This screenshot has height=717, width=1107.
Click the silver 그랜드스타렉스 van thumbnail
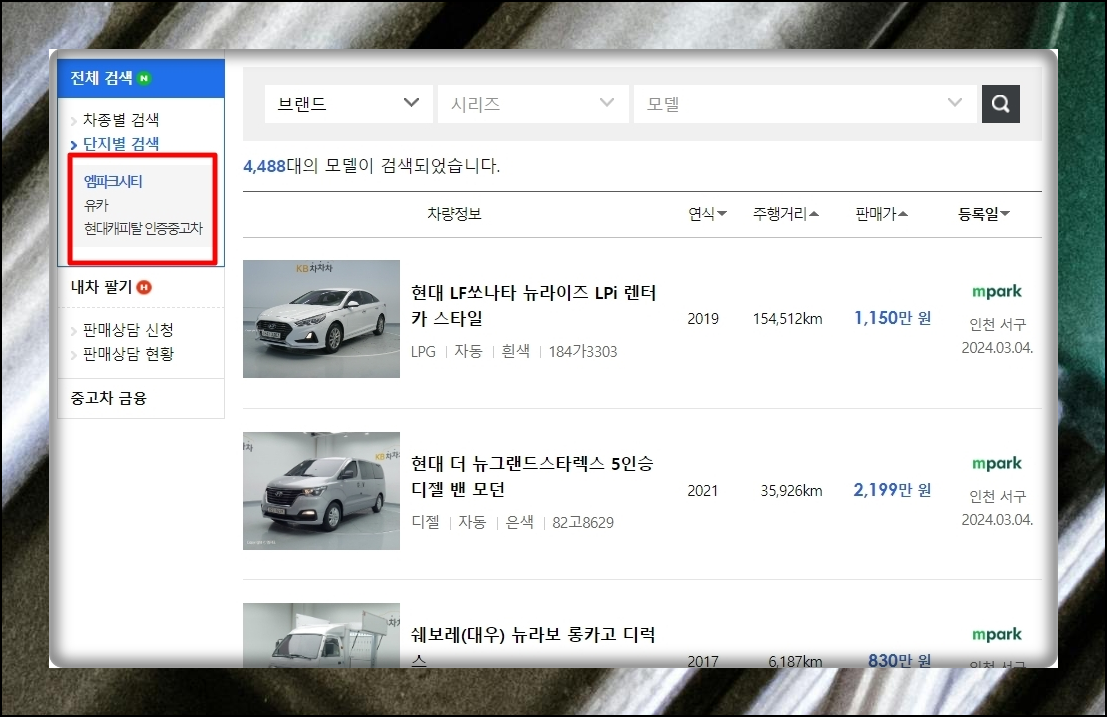point(321,491)
